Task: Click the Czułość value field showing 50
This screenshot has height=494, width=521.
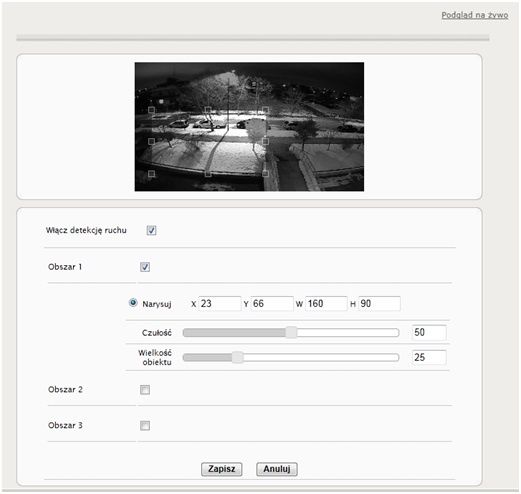Action: click(429, 332)
